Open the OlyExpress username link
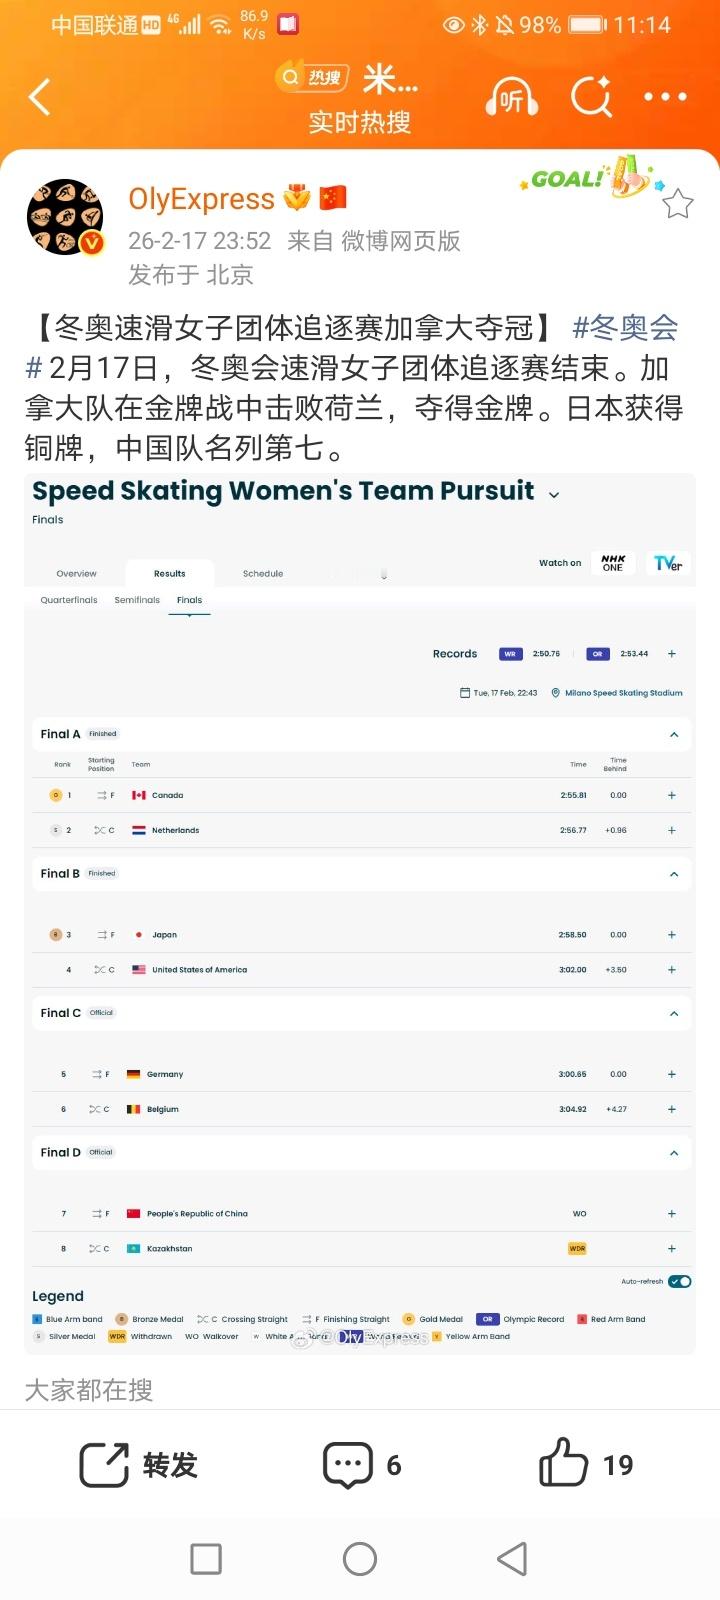720x1600 pixels. pyautogui.click(x=201, y=199)
